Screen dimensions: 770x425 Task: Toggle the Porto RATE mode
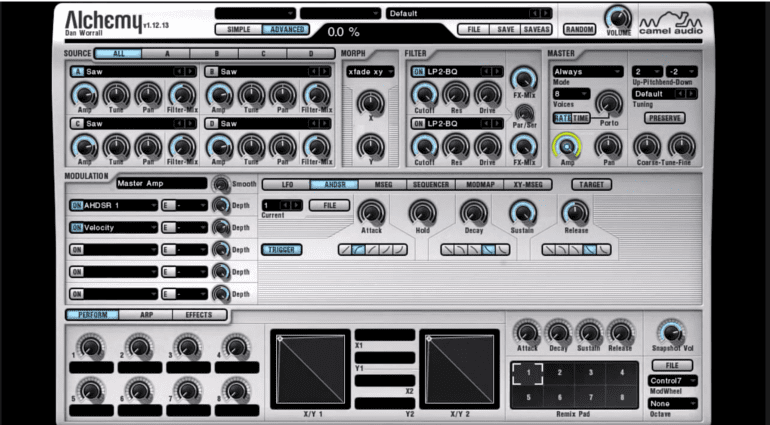[x=562, y=118]
